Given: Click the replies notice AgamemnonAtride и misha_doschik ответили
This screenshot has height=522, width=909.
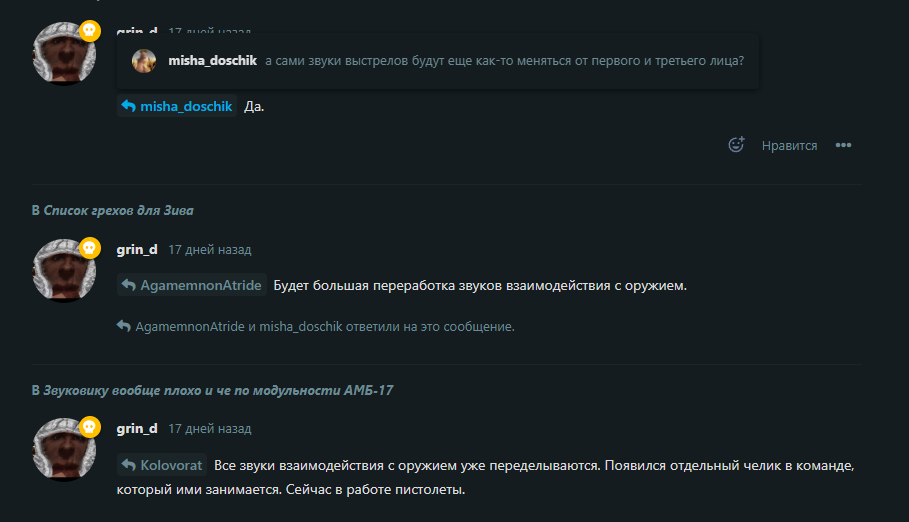Looking at the screenshot, I should pyautogui.click(x=315, y=327).
